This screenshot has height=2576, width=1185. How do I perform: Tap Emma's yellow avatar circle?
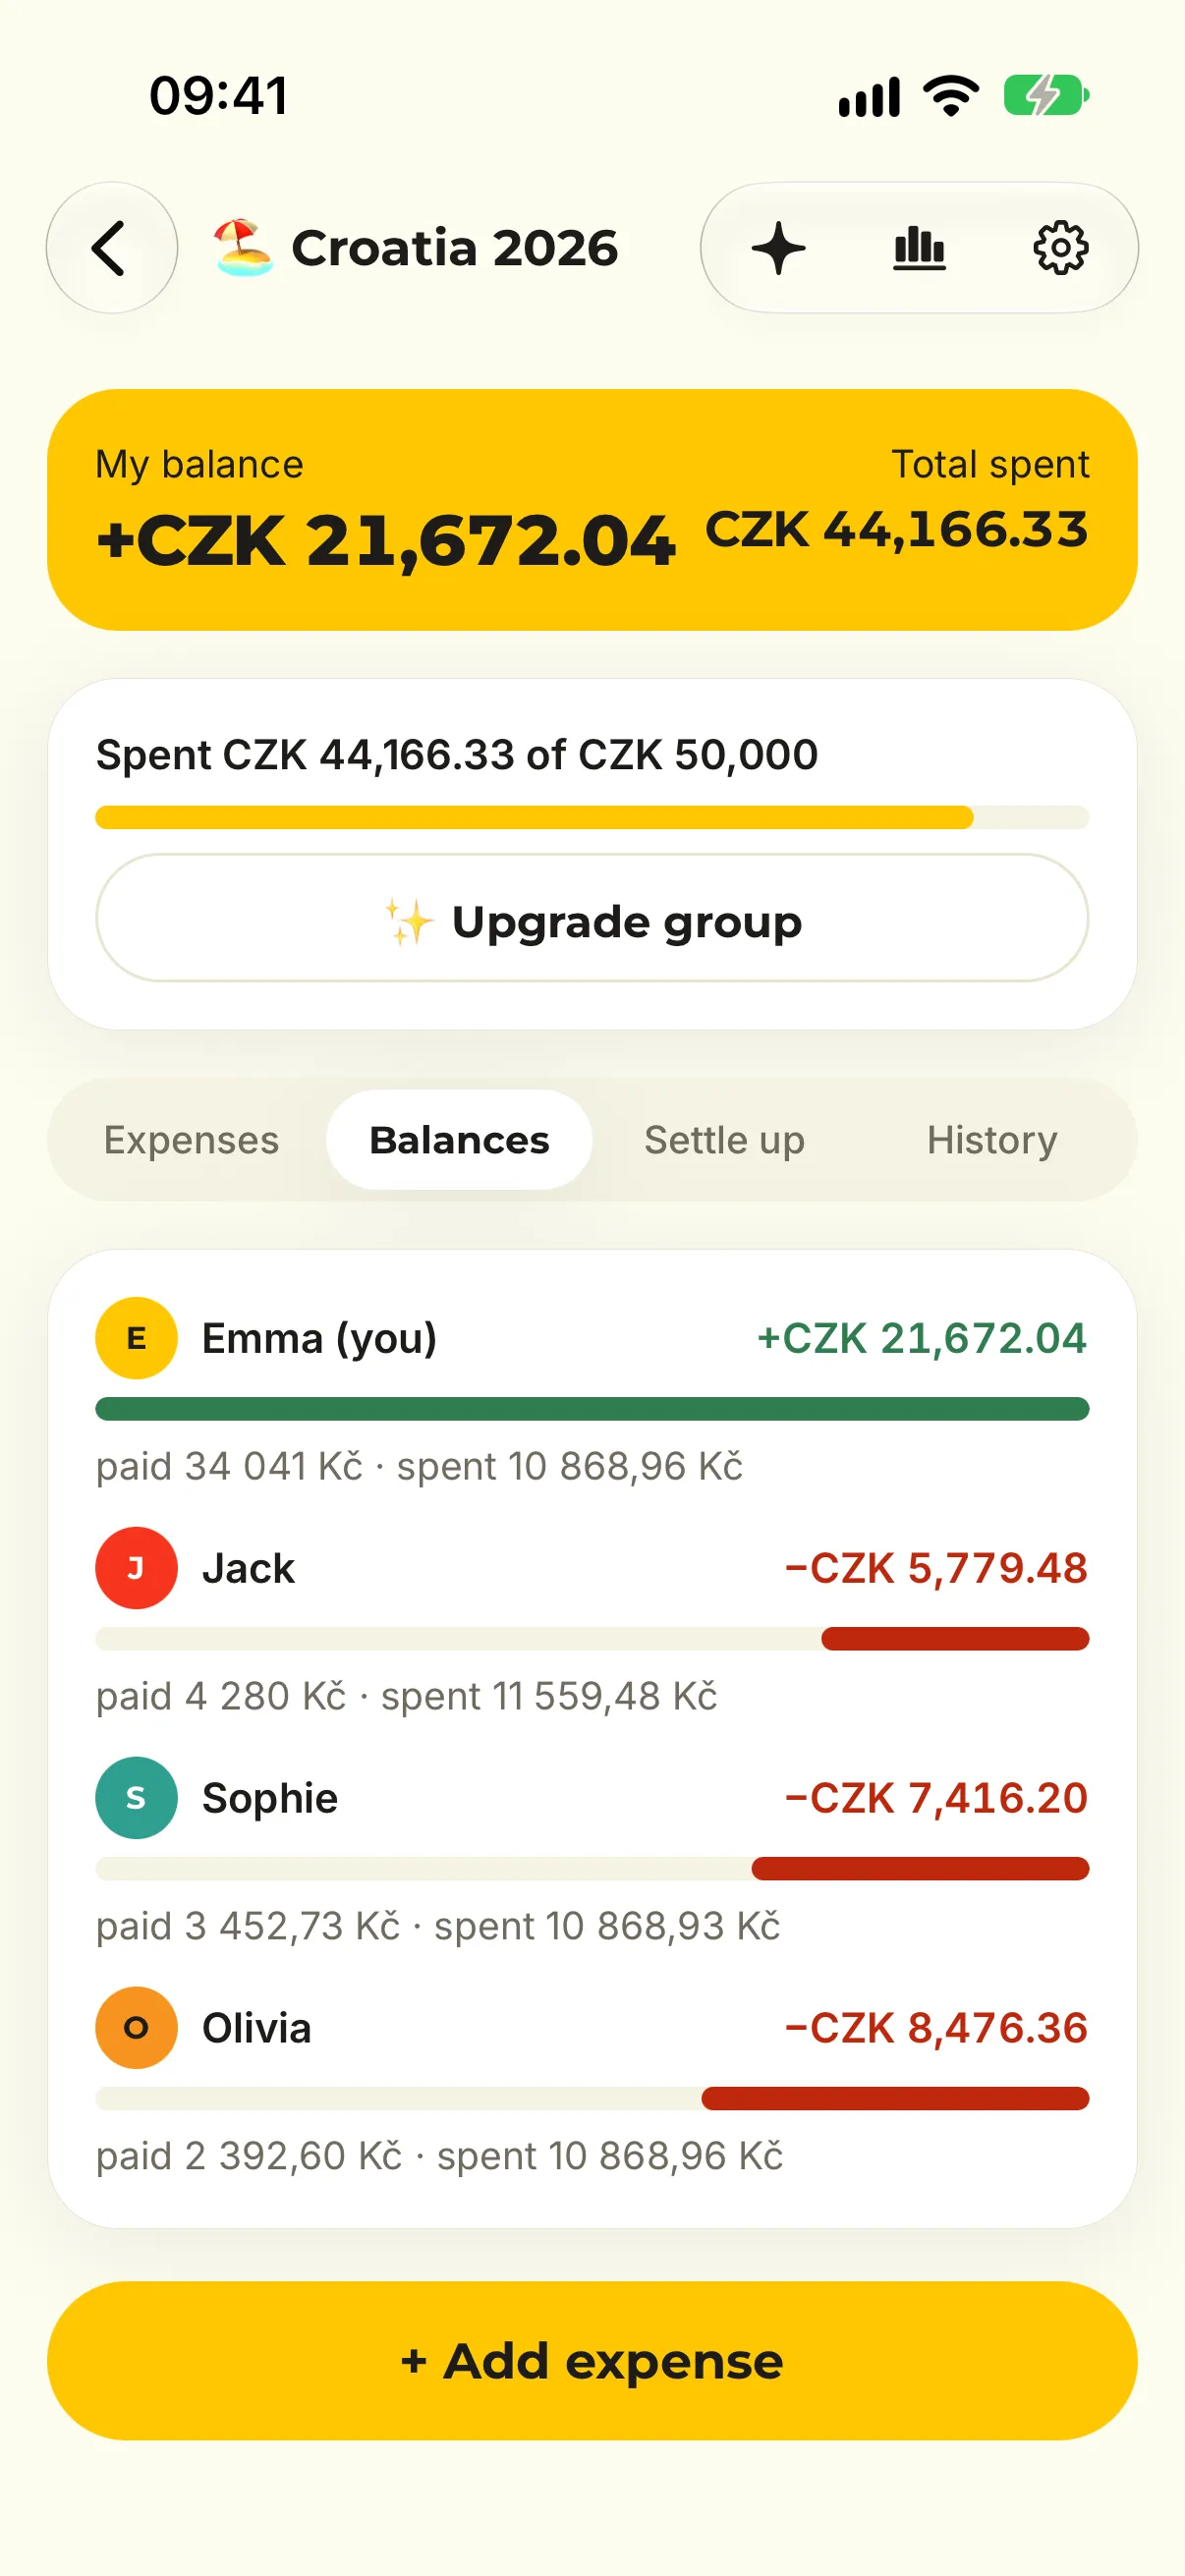[136, 1338]
